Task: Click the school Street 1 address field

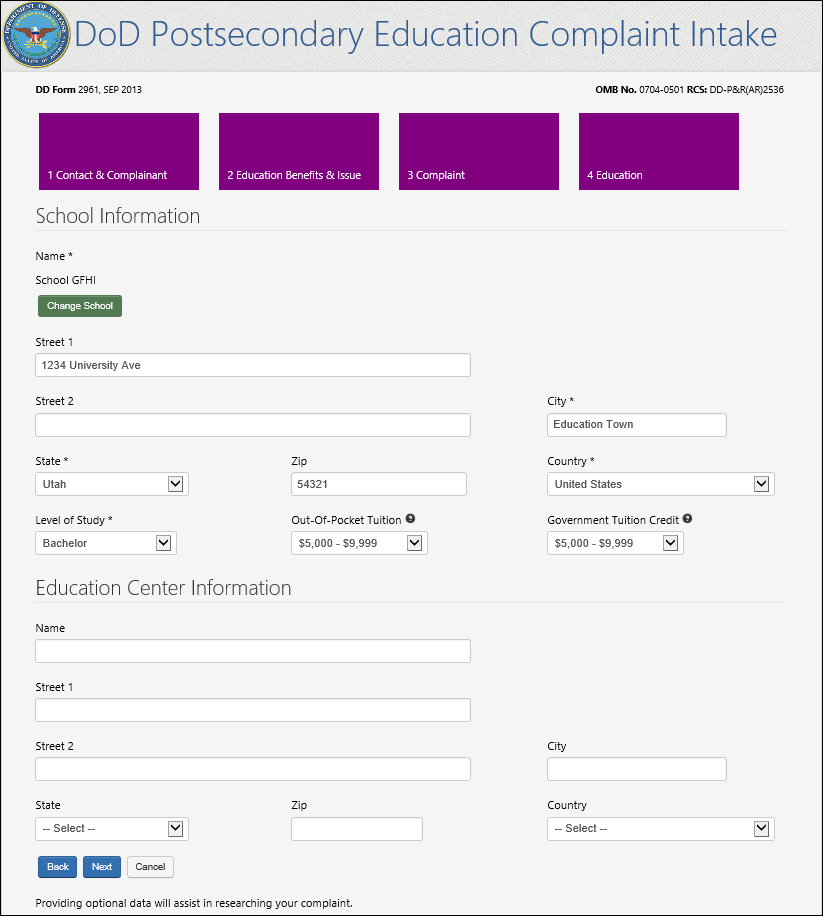Action: (x=252, y=365)
